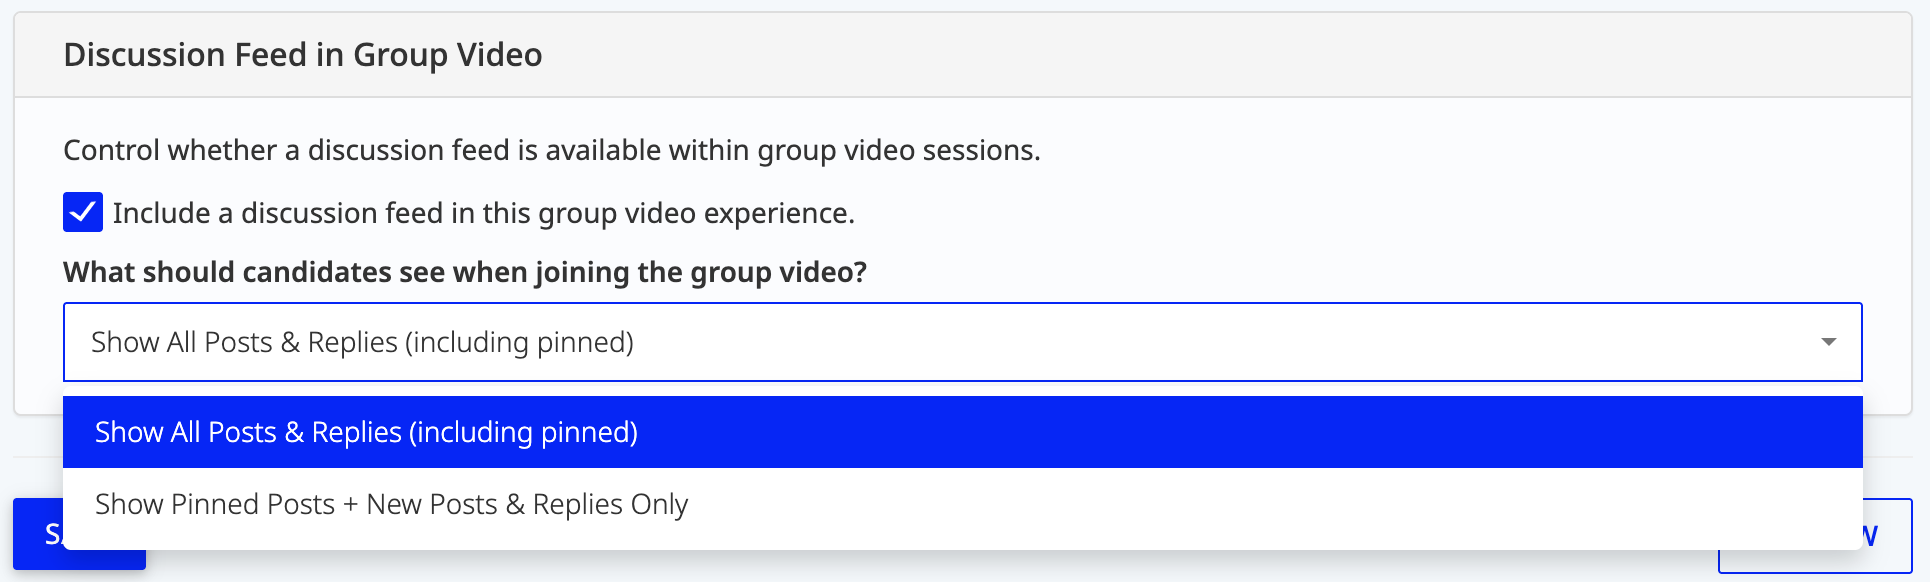
Task: Click the empty panel area right of the checkbox label
Action: 1300,213
